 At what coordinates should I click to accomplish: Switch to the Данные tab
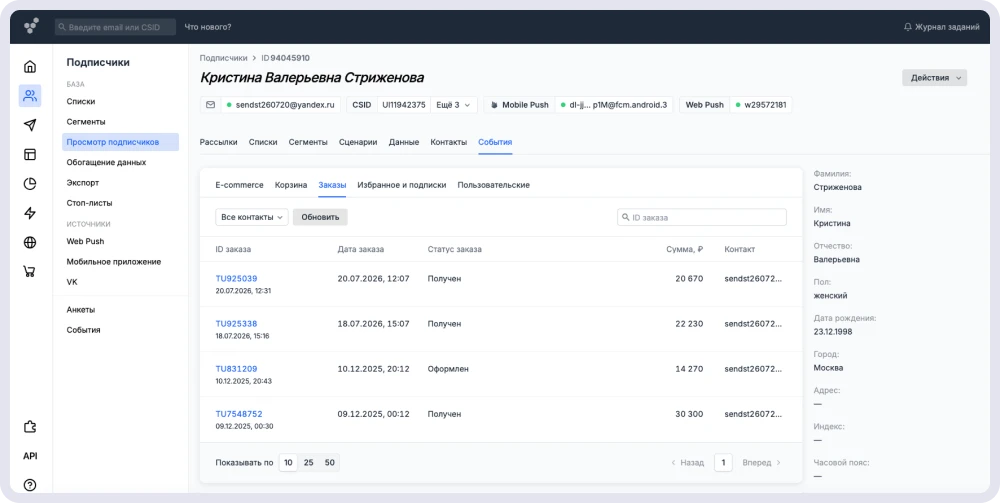[x=404, y=142]
